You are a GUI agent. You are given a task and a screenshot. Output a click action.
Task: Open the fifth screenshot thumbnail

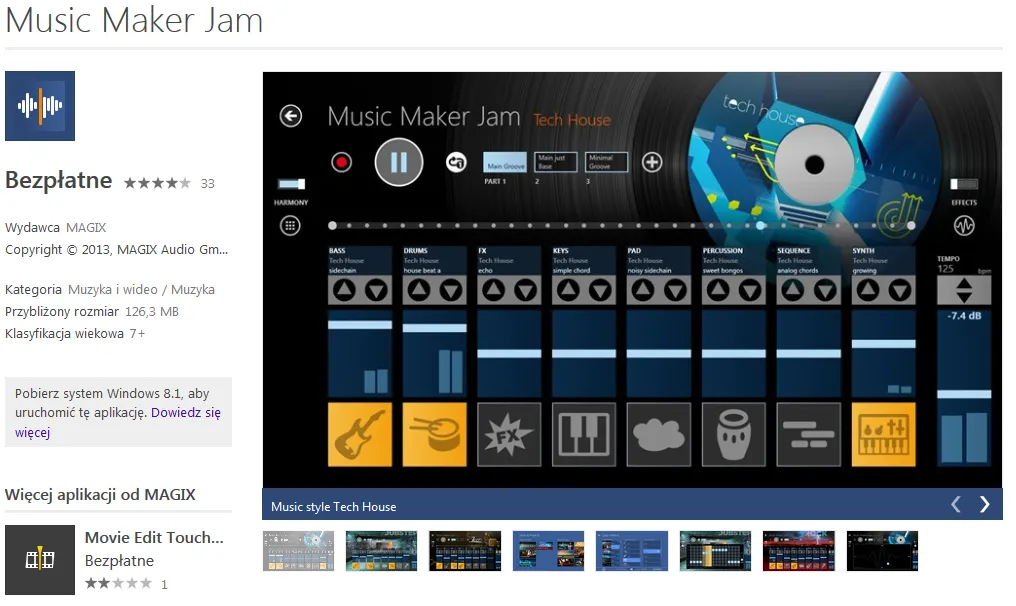(x=632, y=551)
